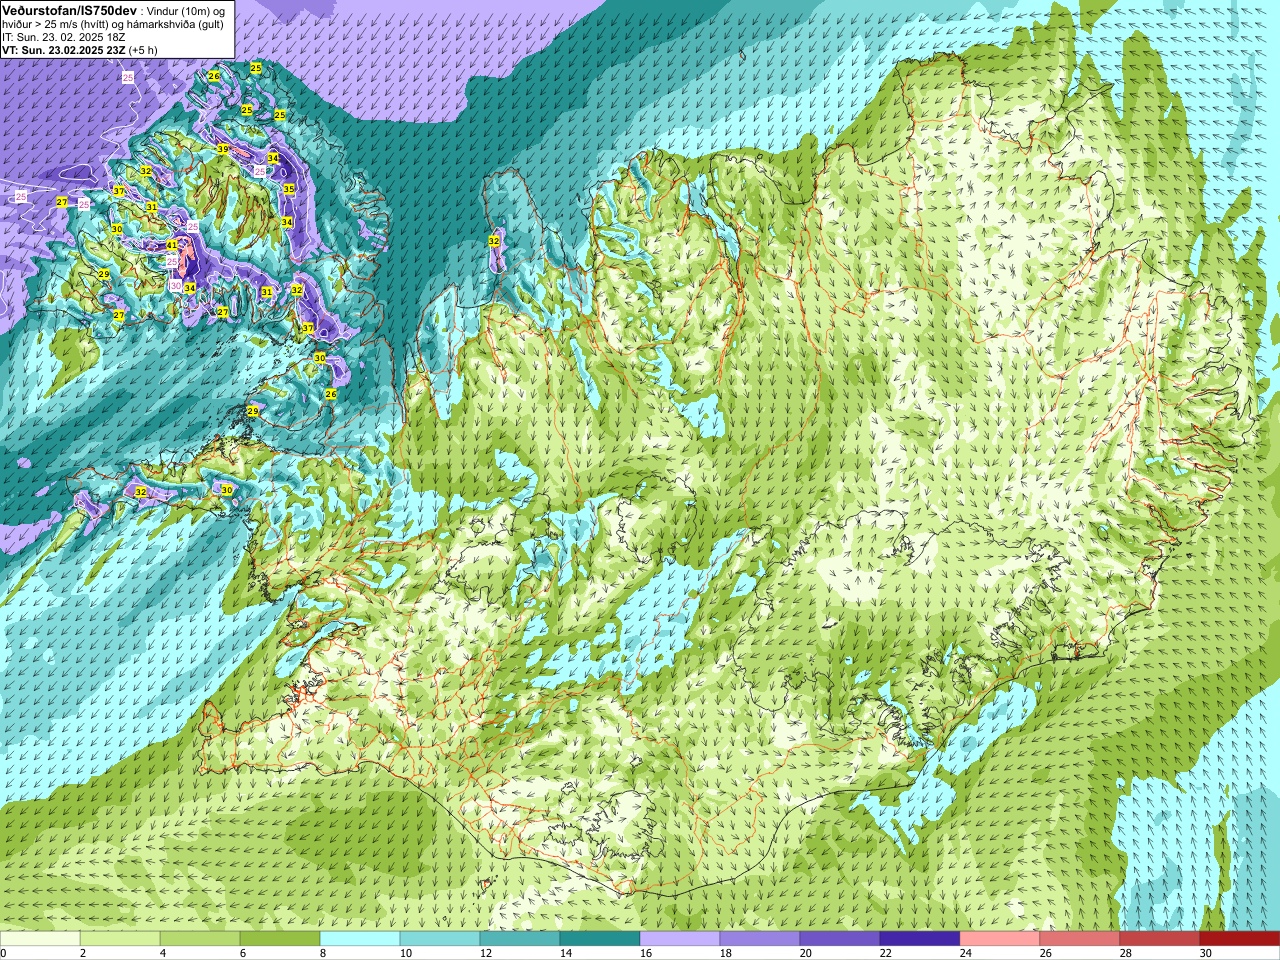Screen dimensions: 1280x960
Task: Select the salmon 26–28 legend swatch
Action: 1080,939
